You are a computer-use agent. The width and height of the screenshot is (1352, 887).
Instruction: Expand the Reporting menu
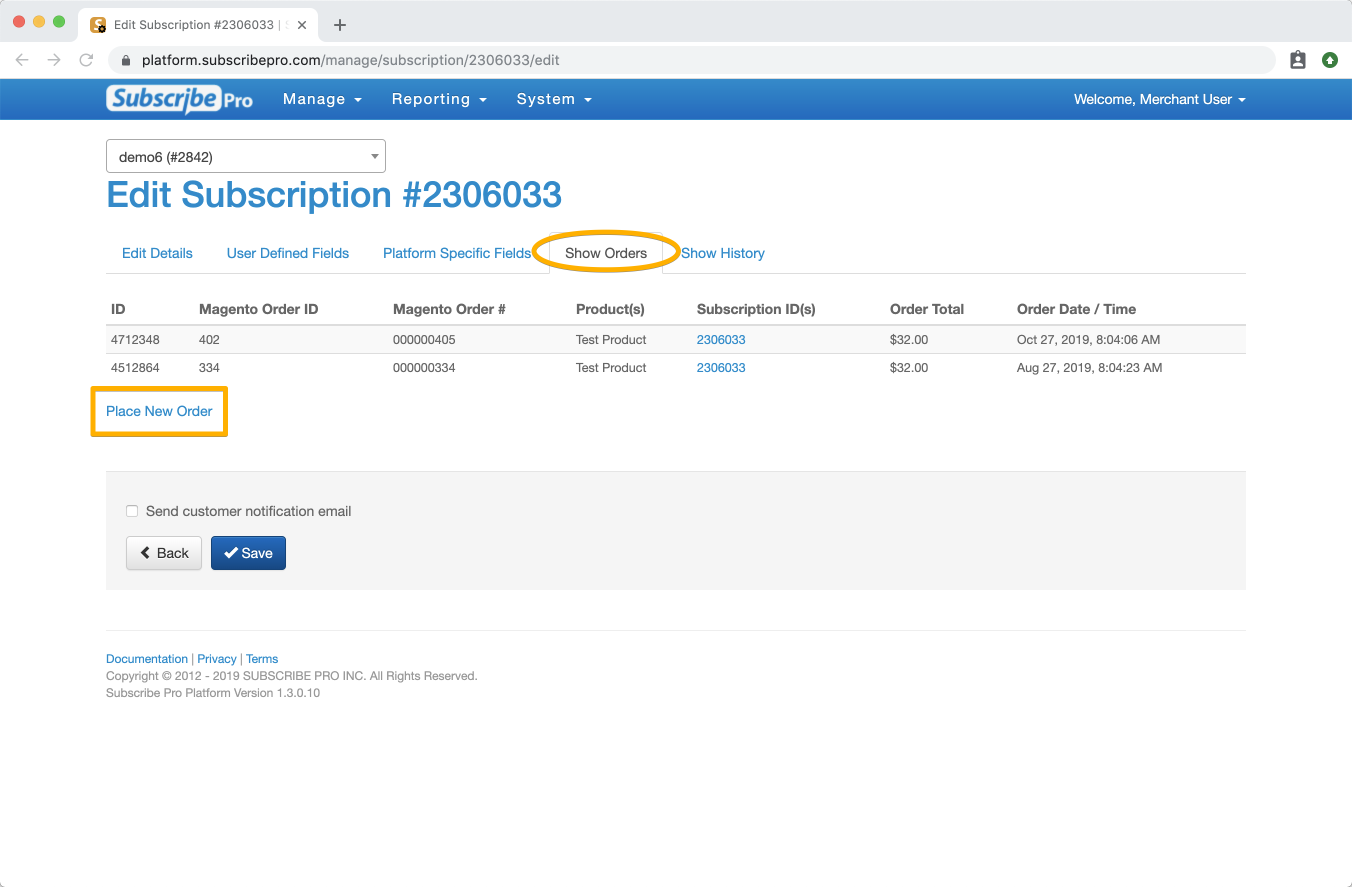coord(439,99)
